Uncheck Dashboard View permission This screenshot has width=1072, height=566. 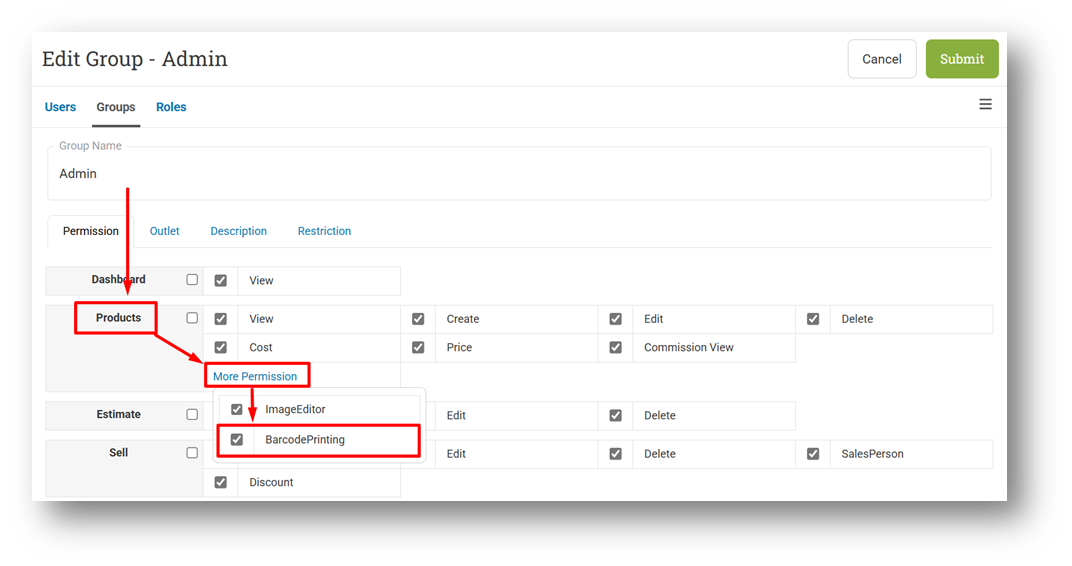point(221,280)
